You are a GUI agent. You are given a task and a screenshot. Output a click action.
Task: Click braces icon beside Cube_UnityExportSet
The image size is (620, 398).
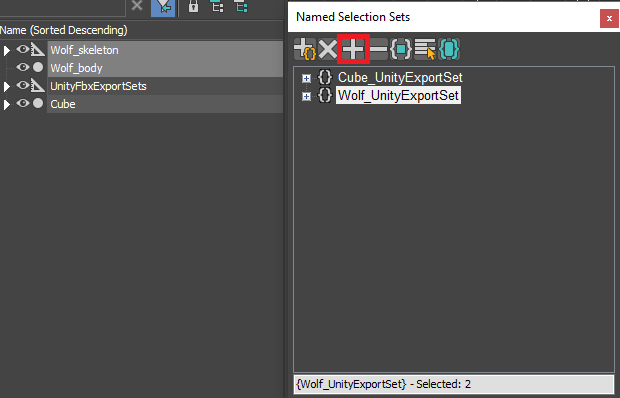click(325, 77)
